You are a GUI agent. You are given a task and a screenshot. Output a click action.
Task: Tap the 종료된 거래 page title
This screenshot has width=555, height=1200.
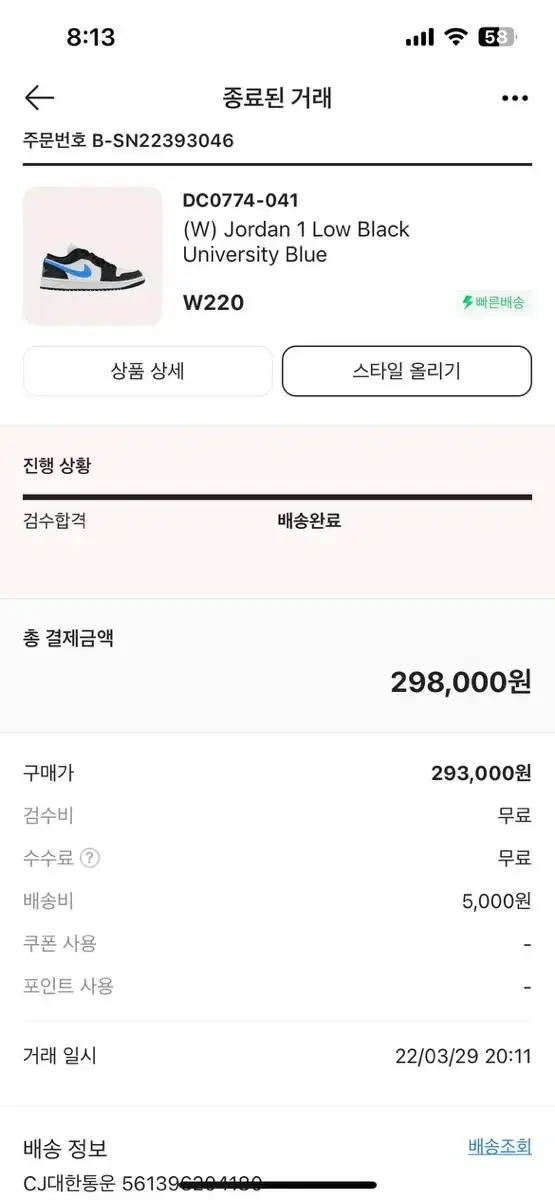[277, 97]
